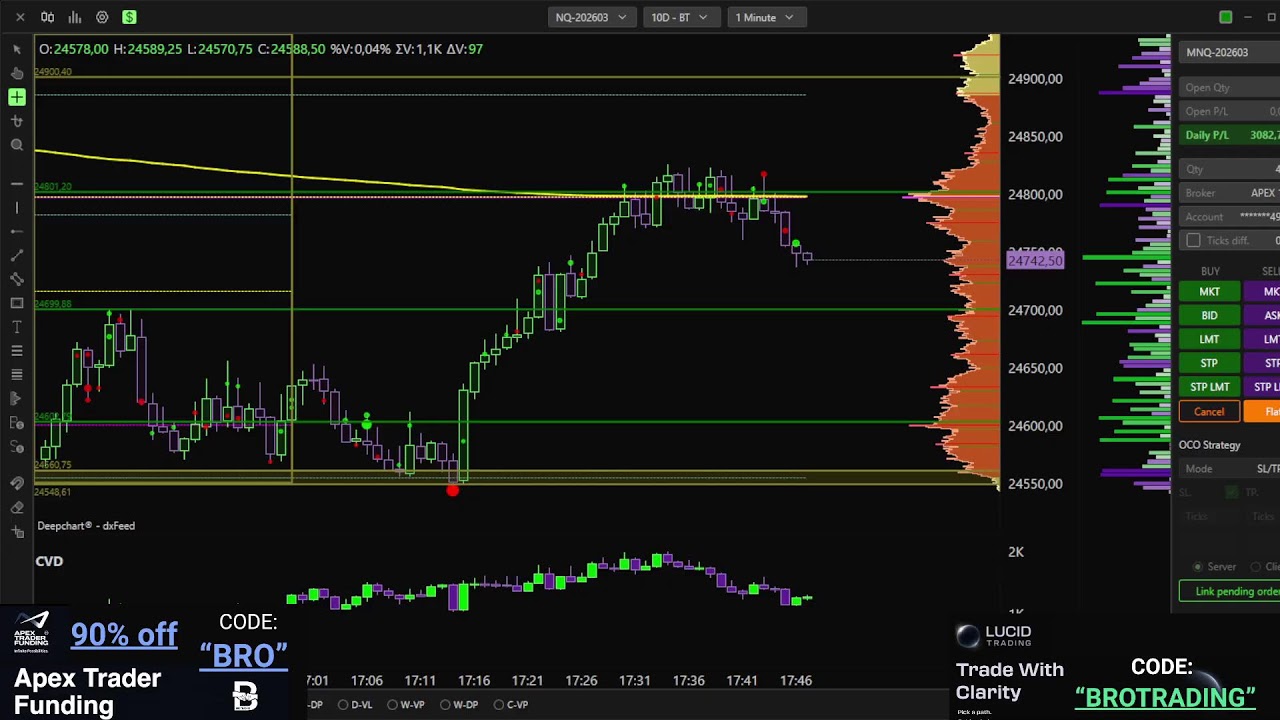Viewport: 1280px width, 720px height.
Task: Select the C-VP radio option
Action: coord(511,705)
